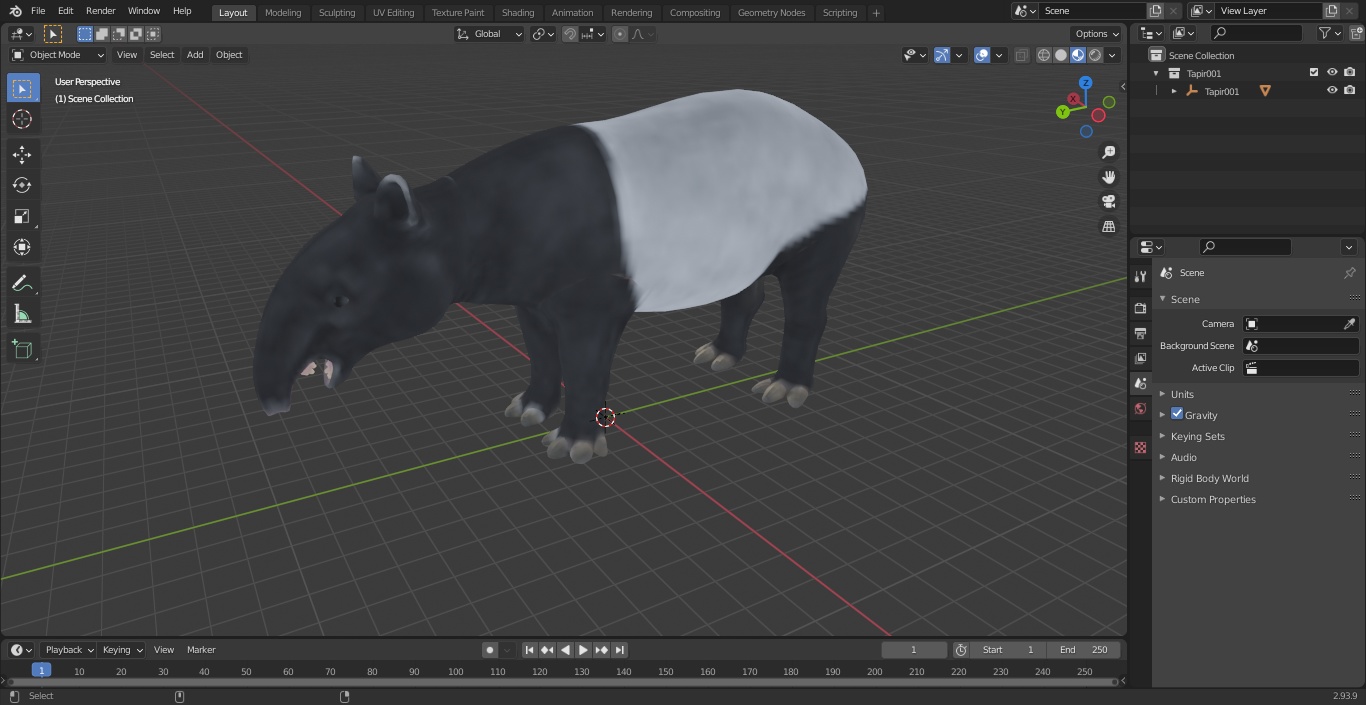Open the Render properties tab
The width and height of the screenshot is (1366, 705).
click(1140, 308)
